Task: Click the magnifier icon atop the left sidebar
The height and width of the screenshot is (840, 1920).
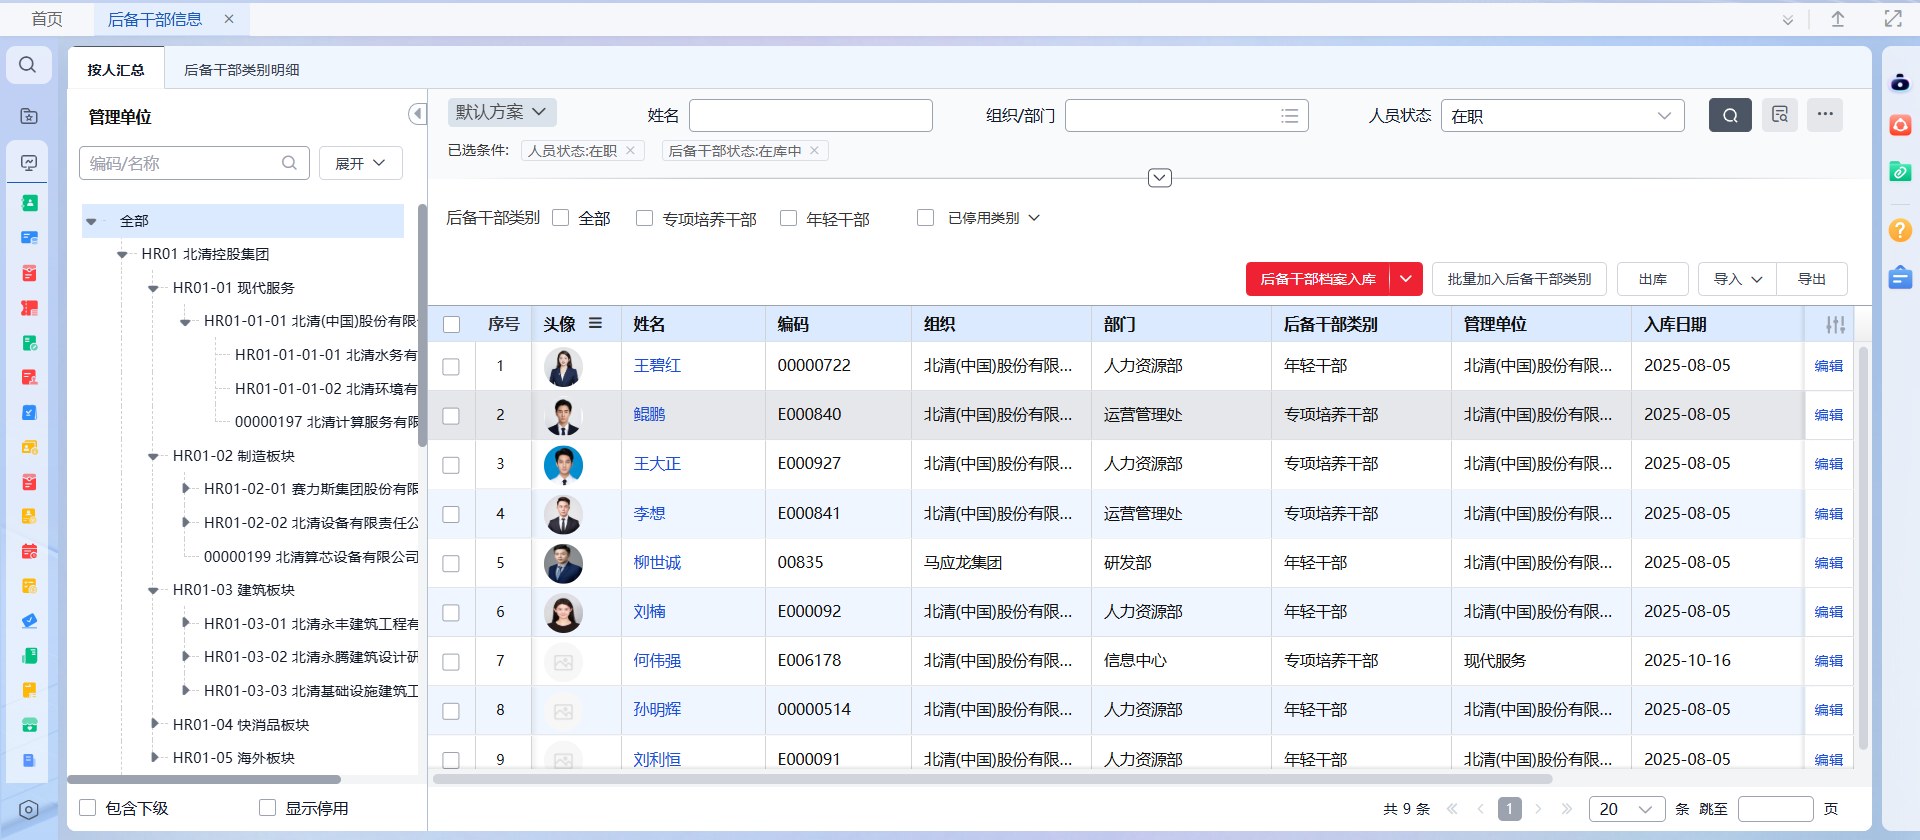Action: tap(28, 65)
